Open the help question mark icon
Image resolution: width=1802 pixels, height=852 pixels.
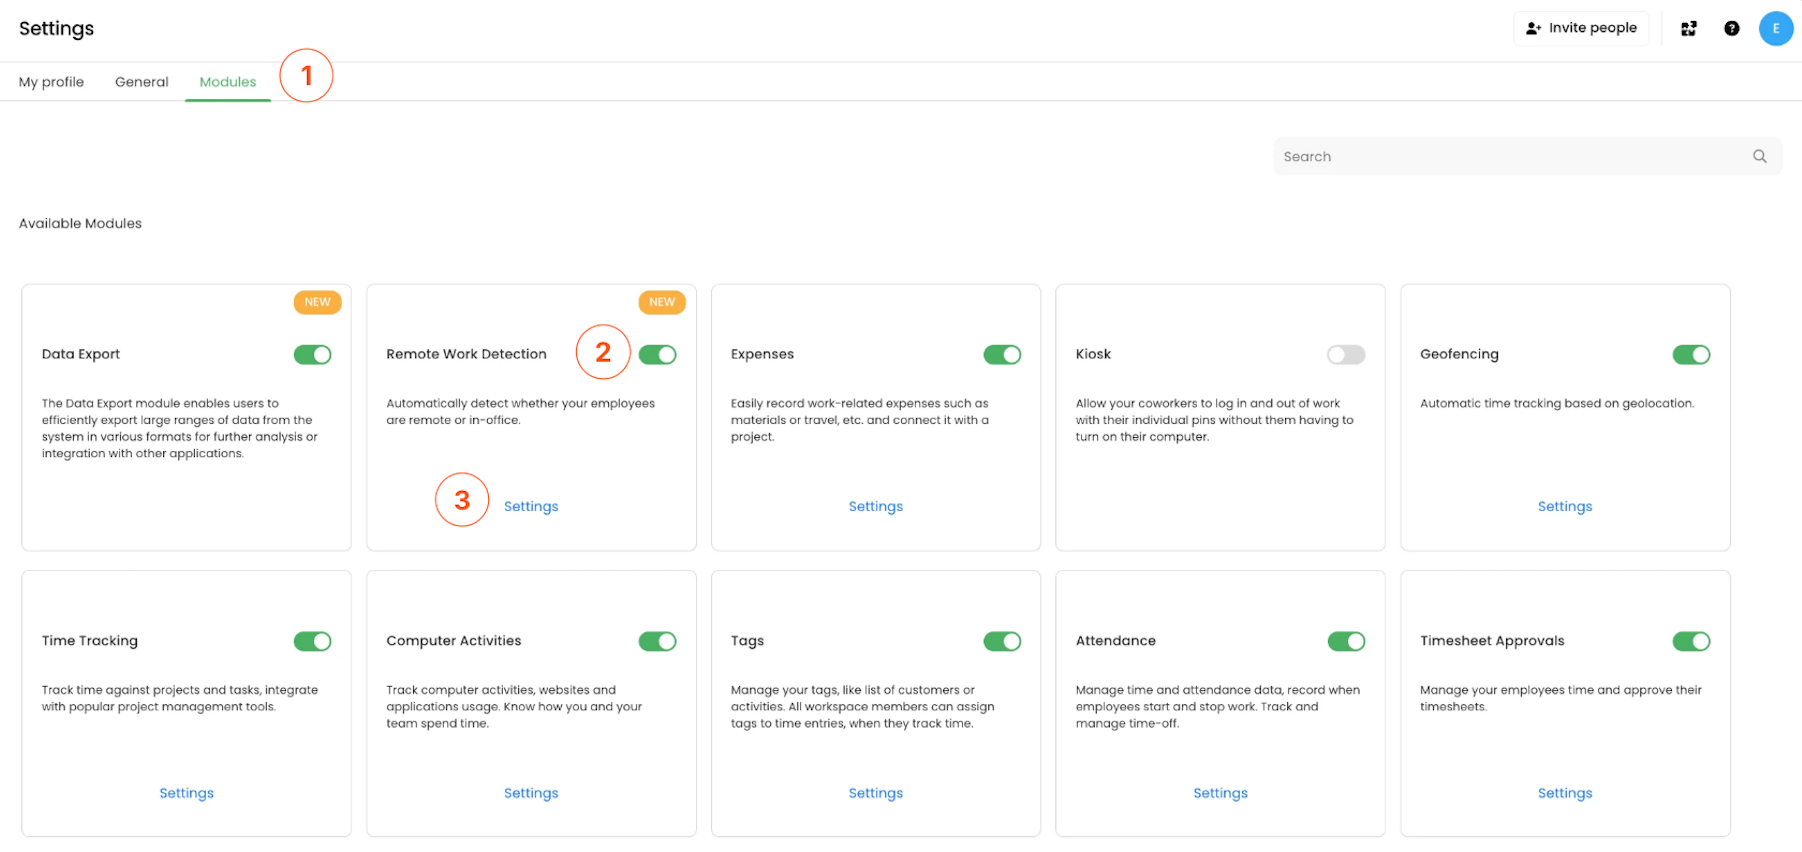point(1731,28)
